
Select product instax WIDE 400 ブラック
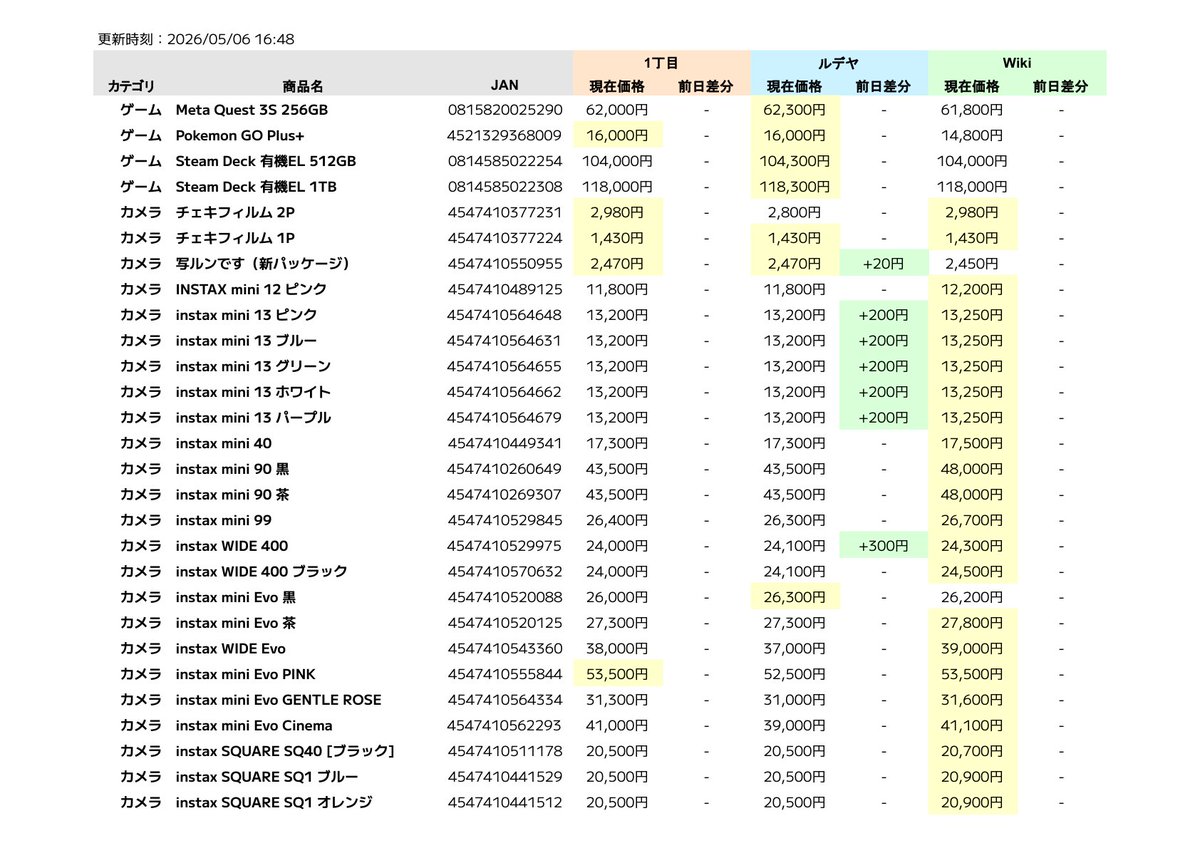click(x=262, y=571)
